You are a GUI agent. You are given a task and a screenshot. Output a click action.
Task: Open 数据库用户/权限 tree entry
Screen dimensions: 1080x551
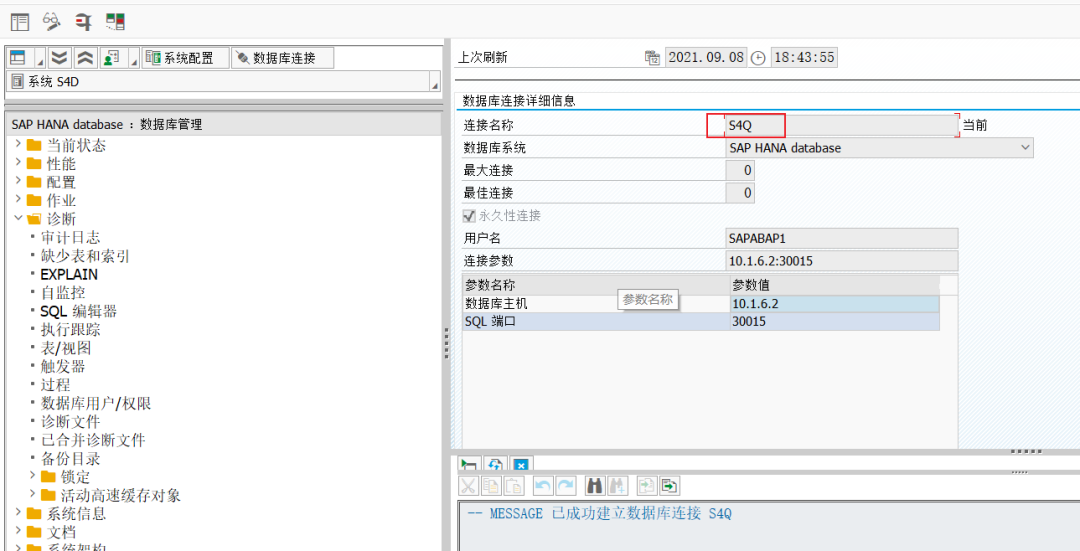[96, 404]
